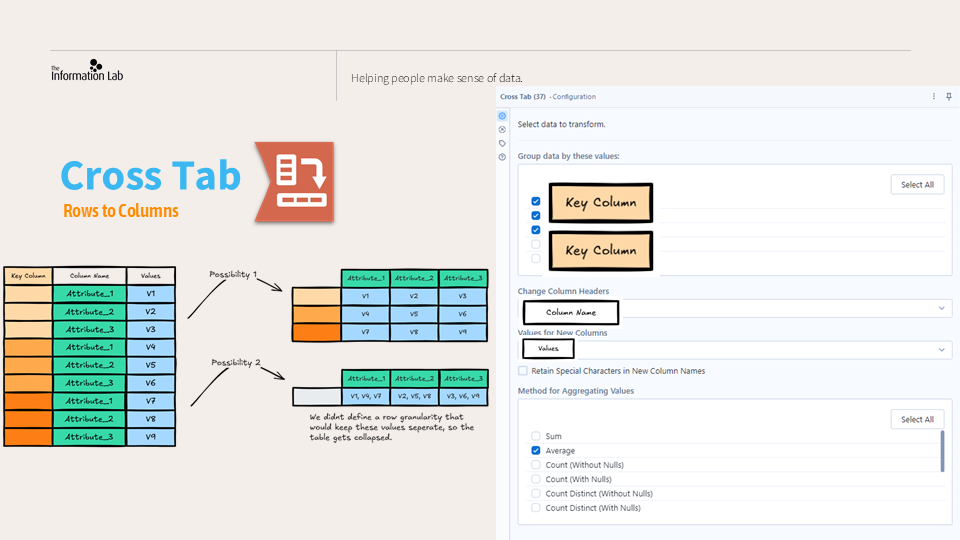Click Select All in Group data section
Screen dimensions: 960x540
point(917,184)
